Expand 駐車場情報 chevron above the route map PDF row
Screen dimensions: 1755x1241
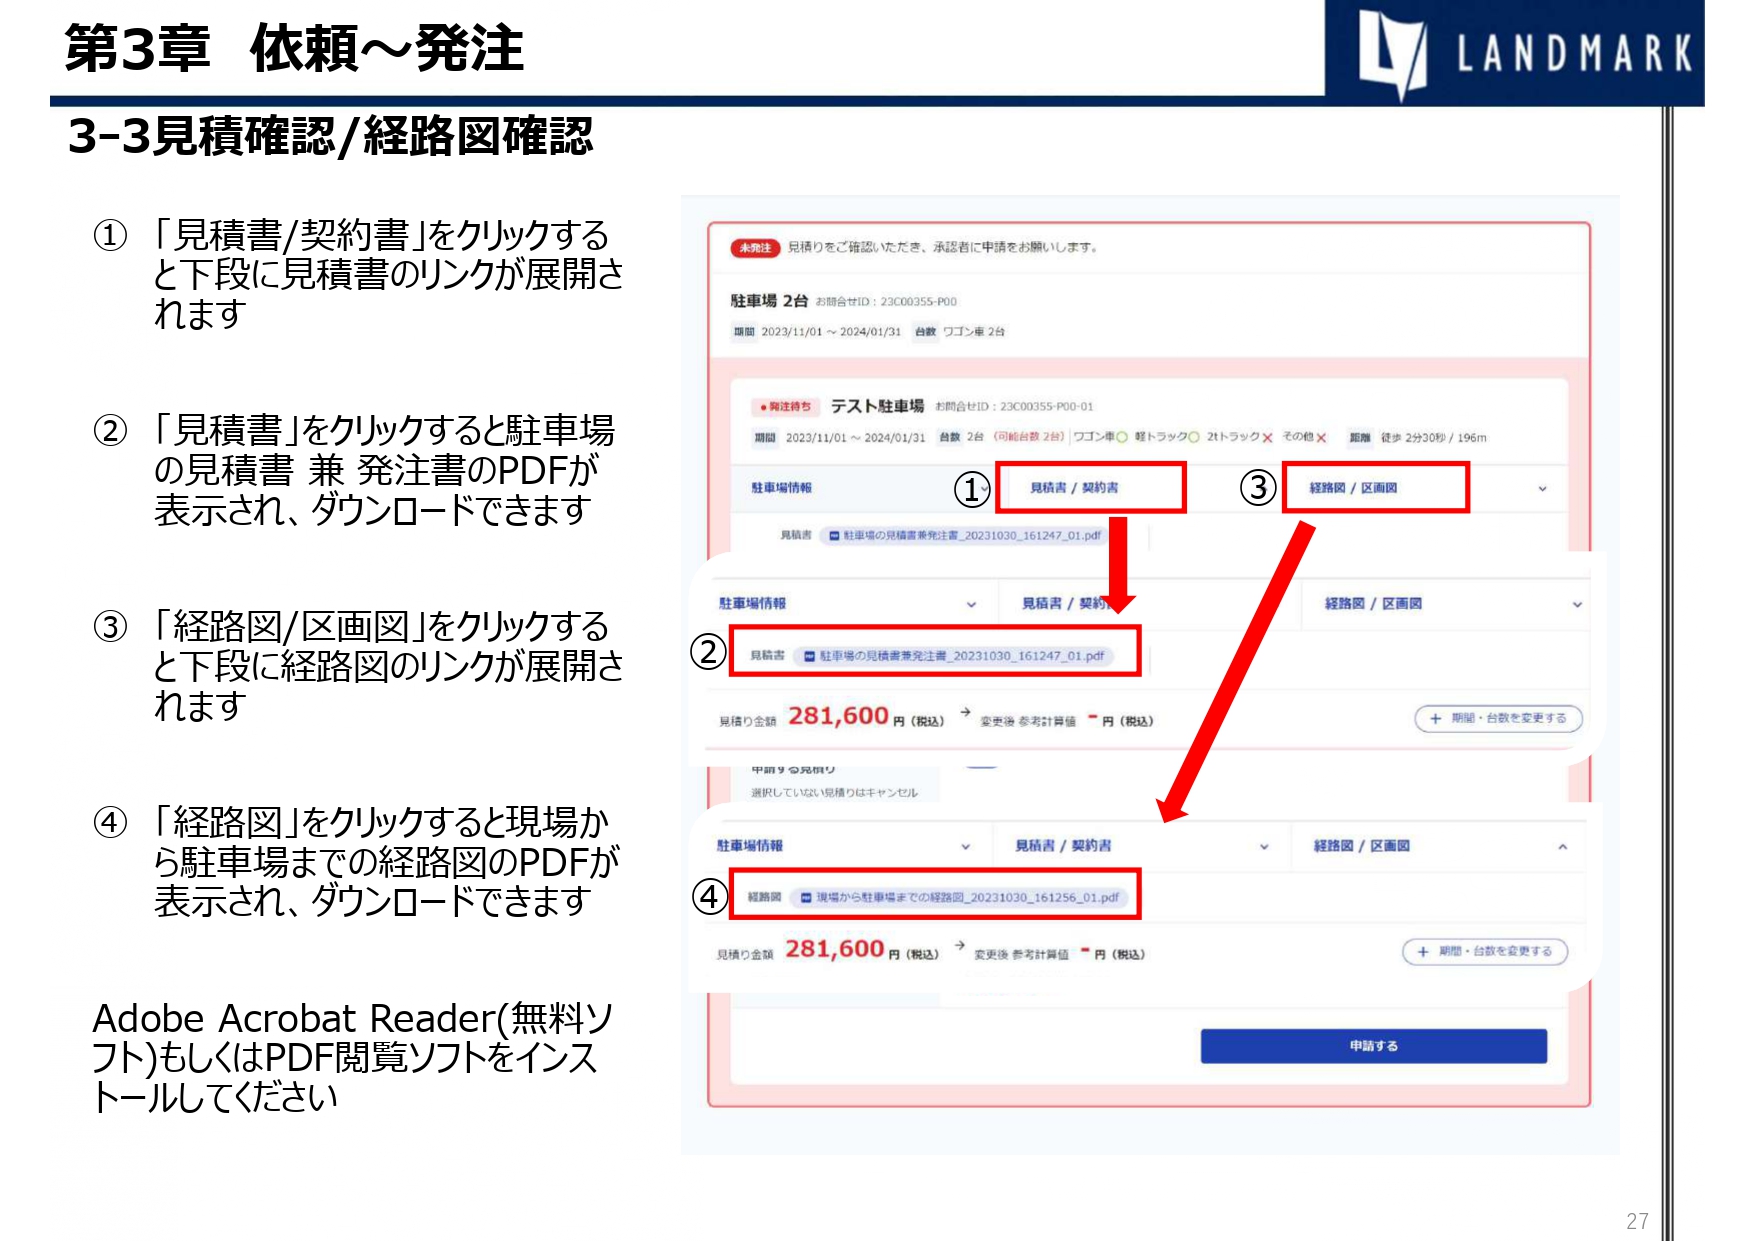[965, 847]
